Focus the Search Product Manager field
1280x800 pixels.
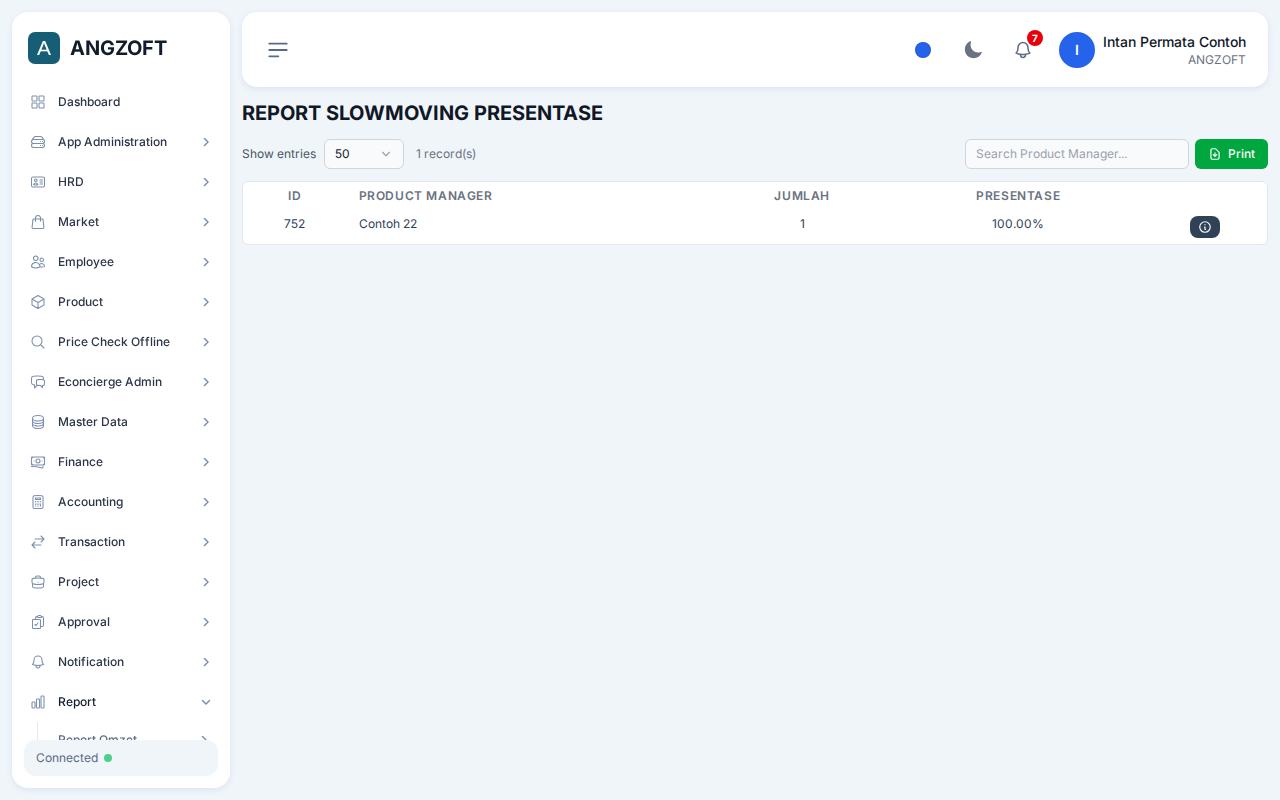coord(1077,154)
